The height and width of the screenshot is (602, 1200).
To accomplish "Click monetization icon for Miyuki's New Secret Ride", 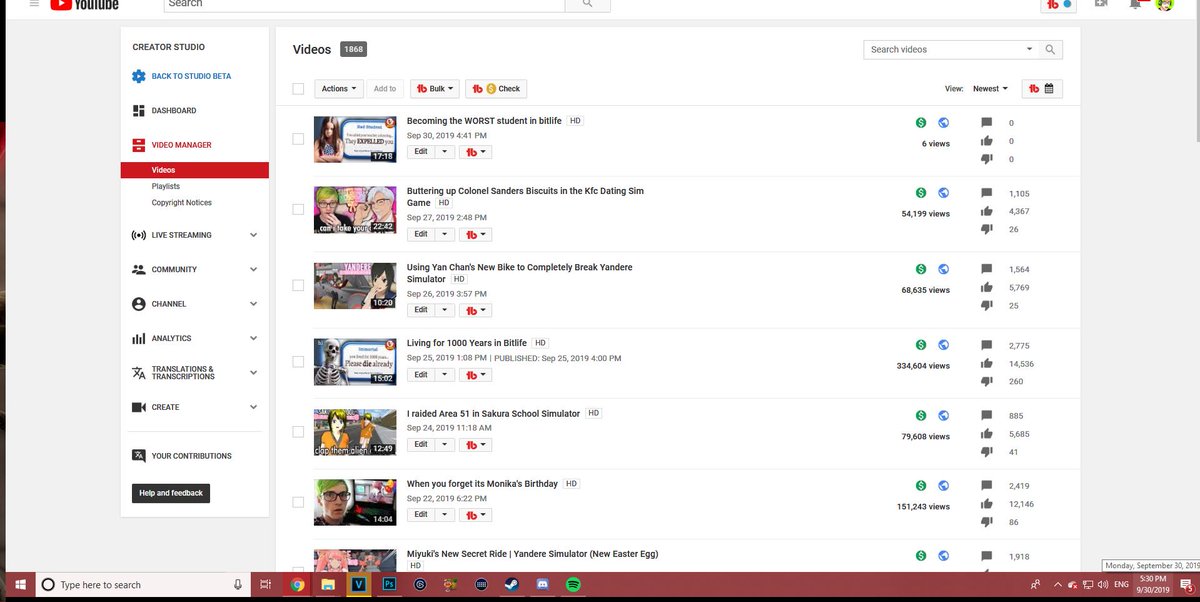I will 921,556.
